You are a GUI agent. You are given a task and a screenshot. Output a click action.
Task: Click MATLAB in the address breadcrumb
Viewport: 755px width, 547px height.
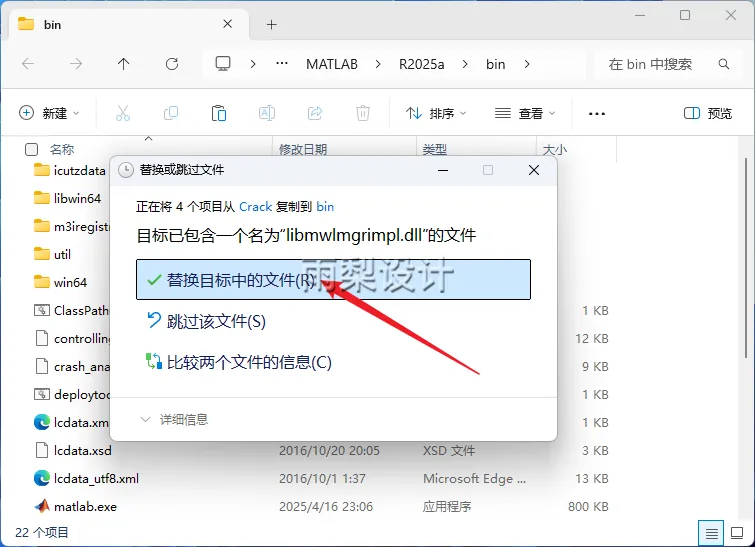point(332,64)
